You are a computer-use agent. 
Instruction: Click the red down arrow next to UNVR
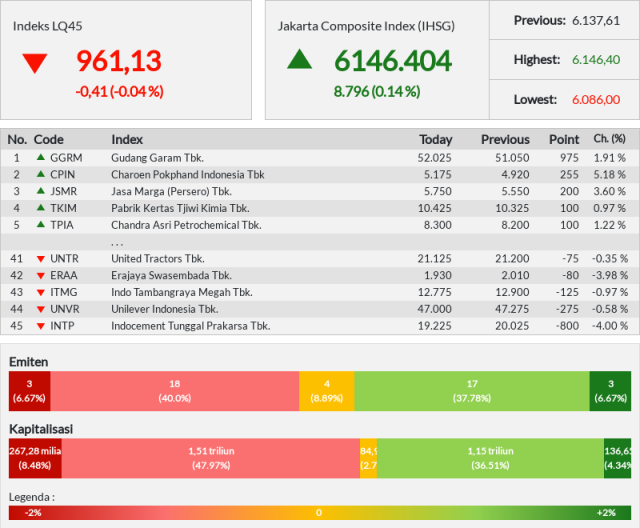point(41,309)
